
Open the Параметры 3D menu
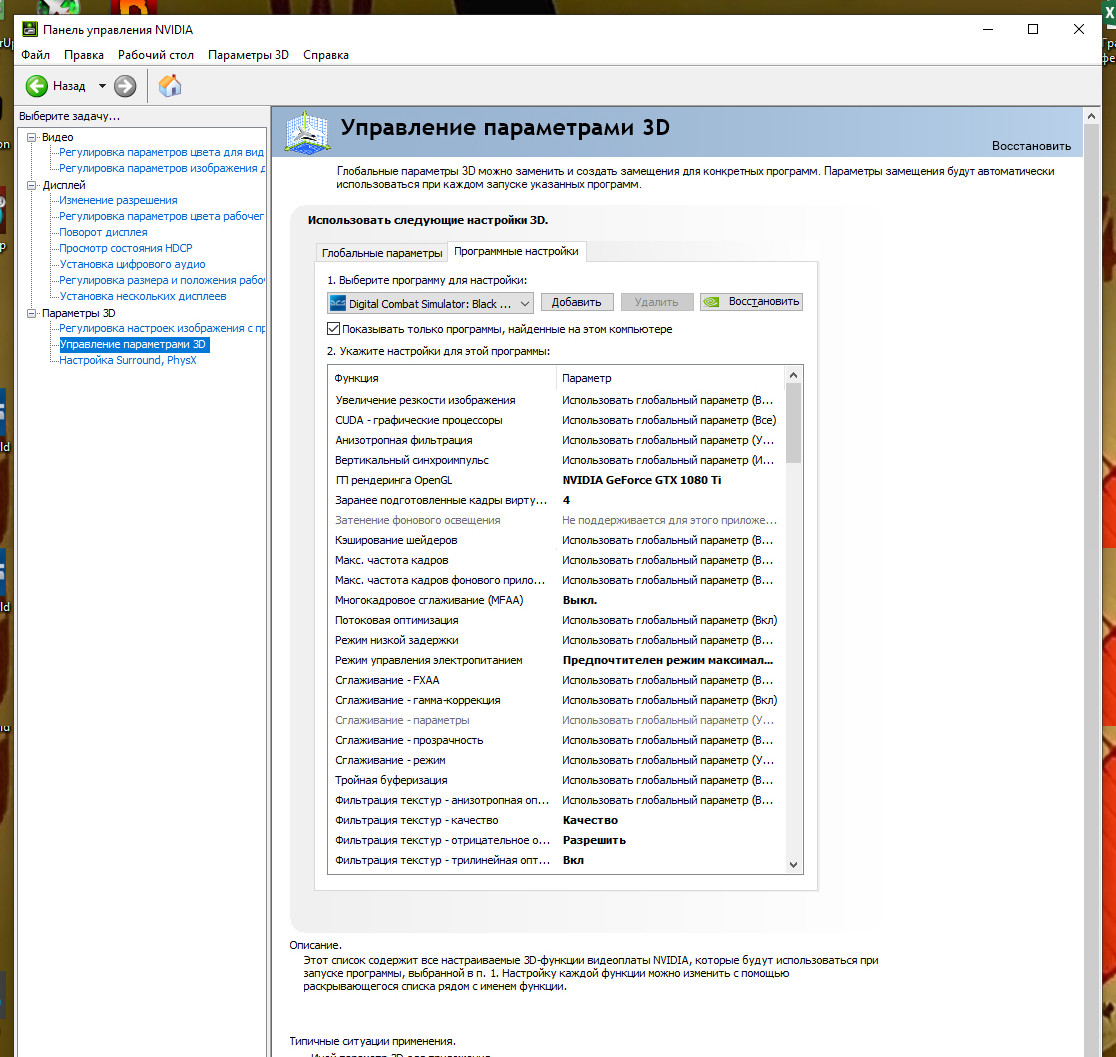tap(248, 55)
